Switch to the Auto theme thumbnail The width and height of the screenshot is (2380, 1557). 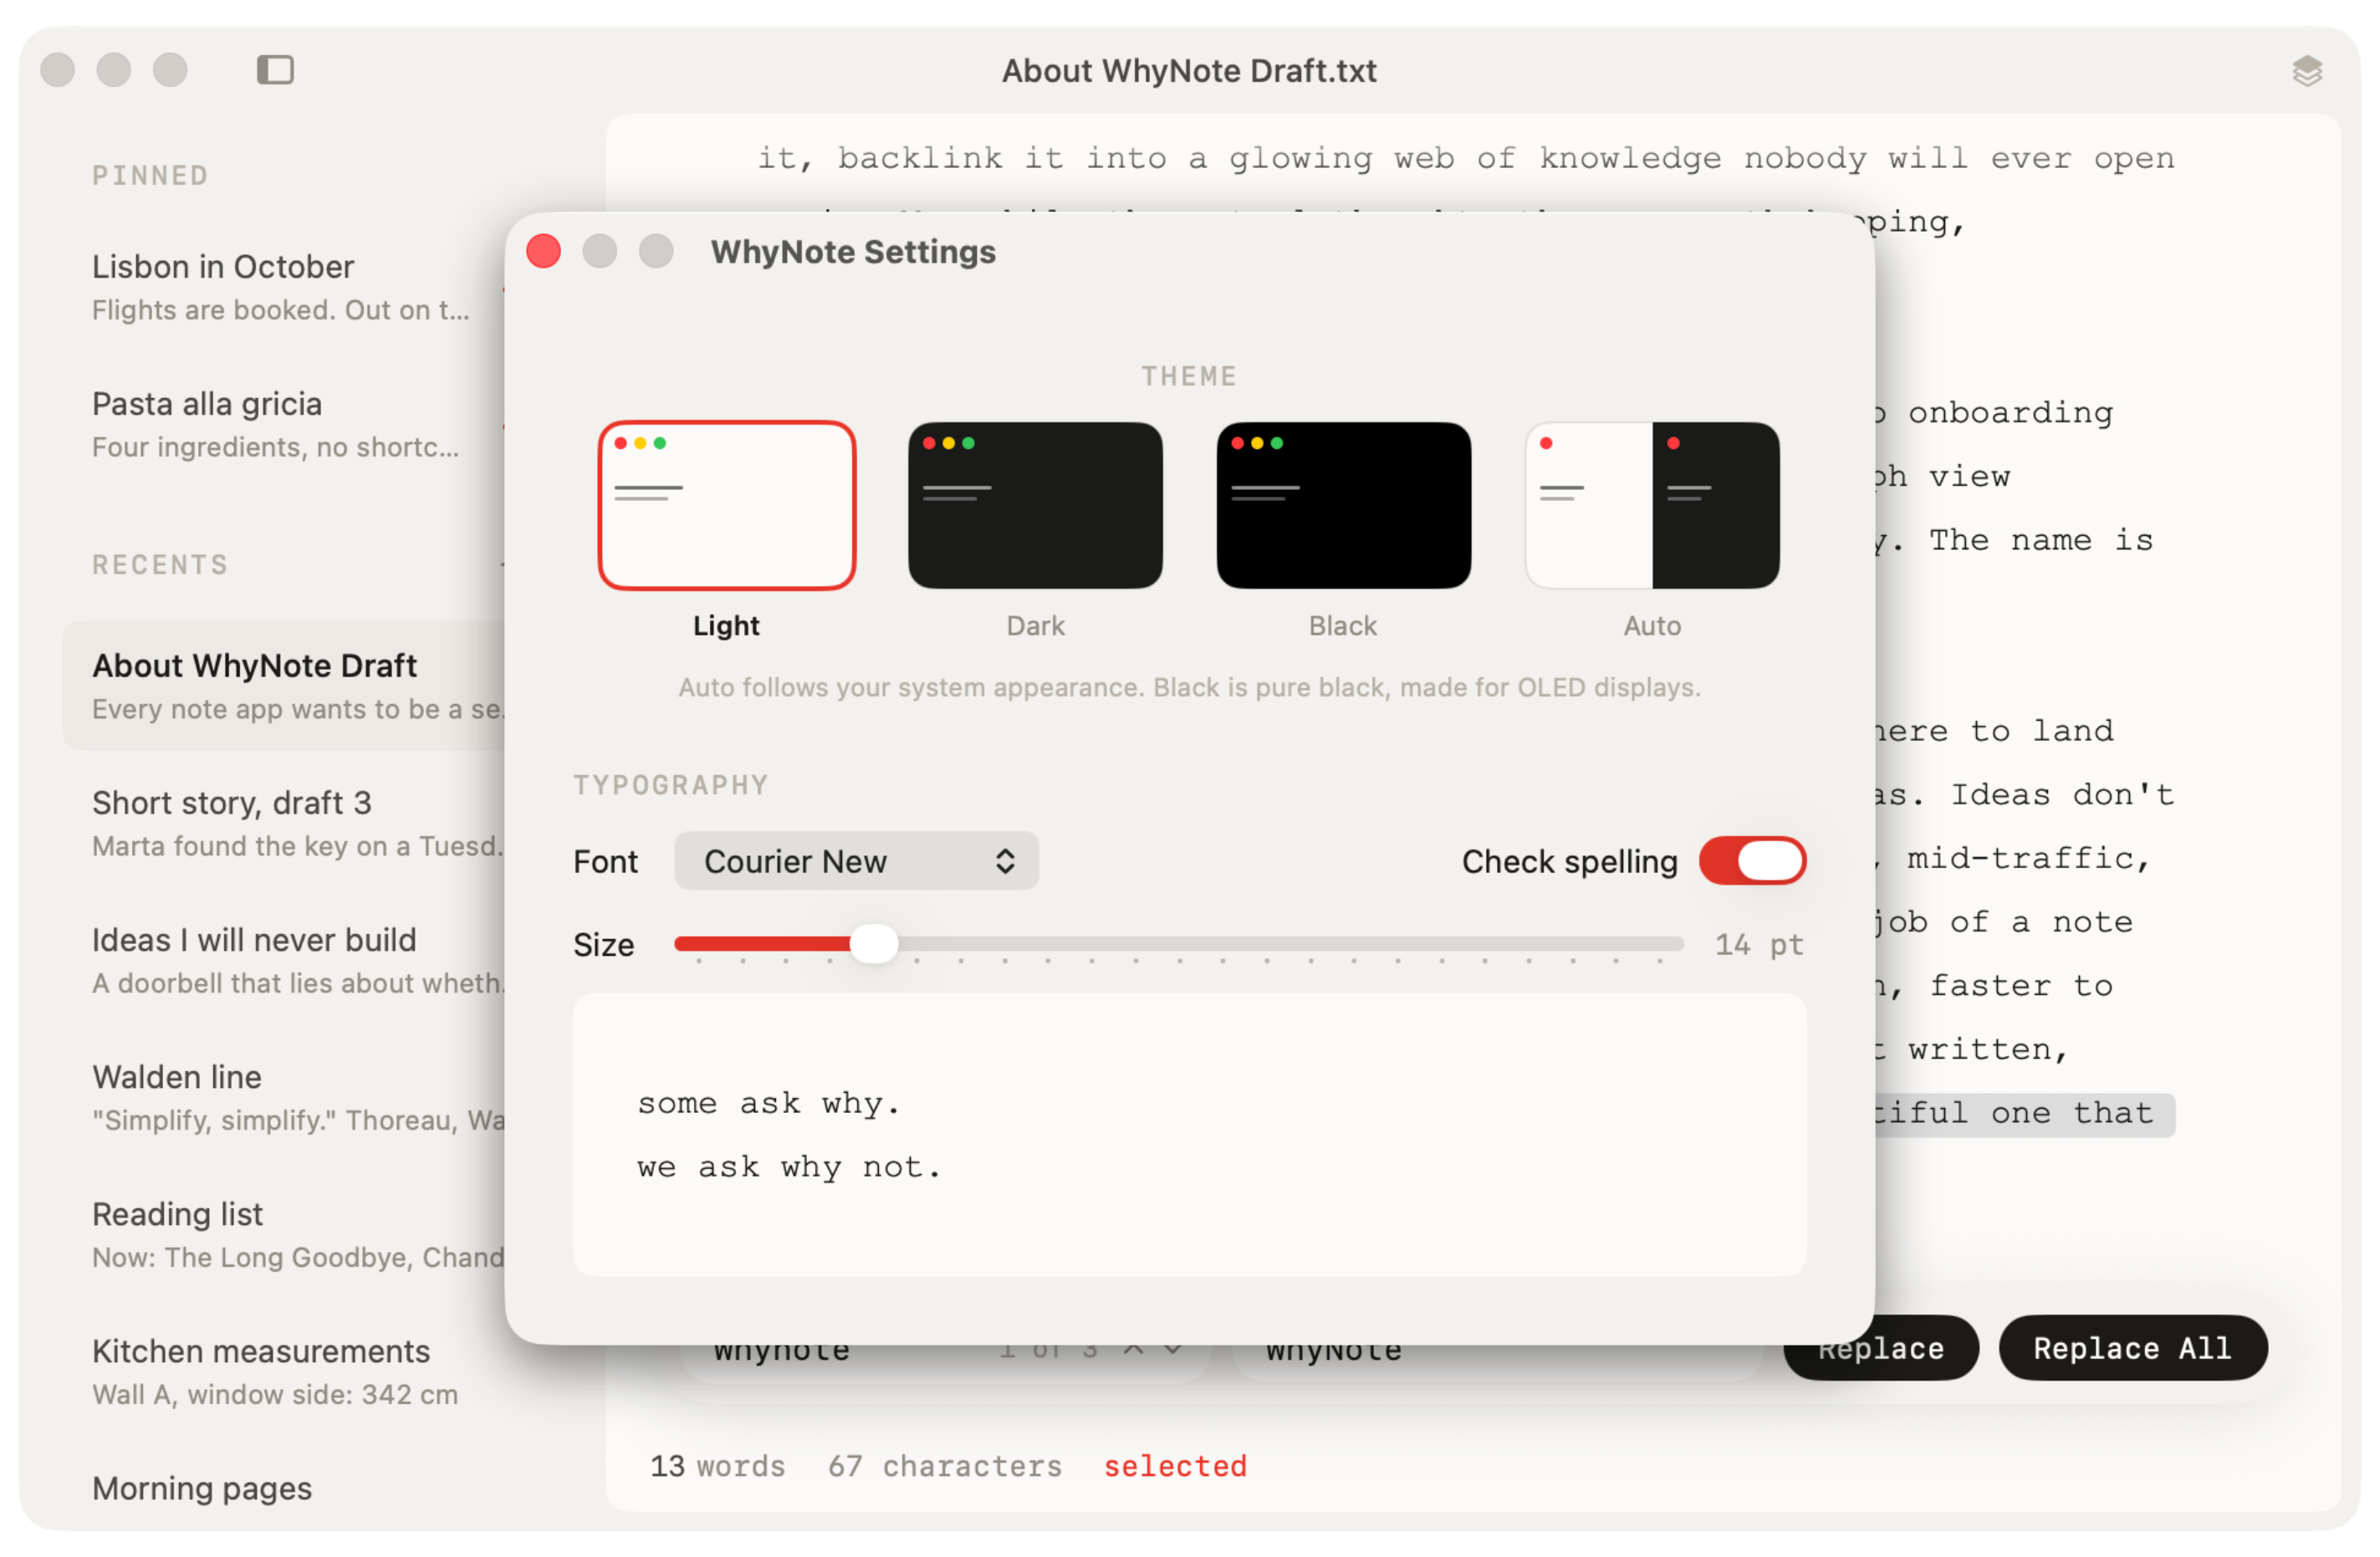tap(1652, 505)
